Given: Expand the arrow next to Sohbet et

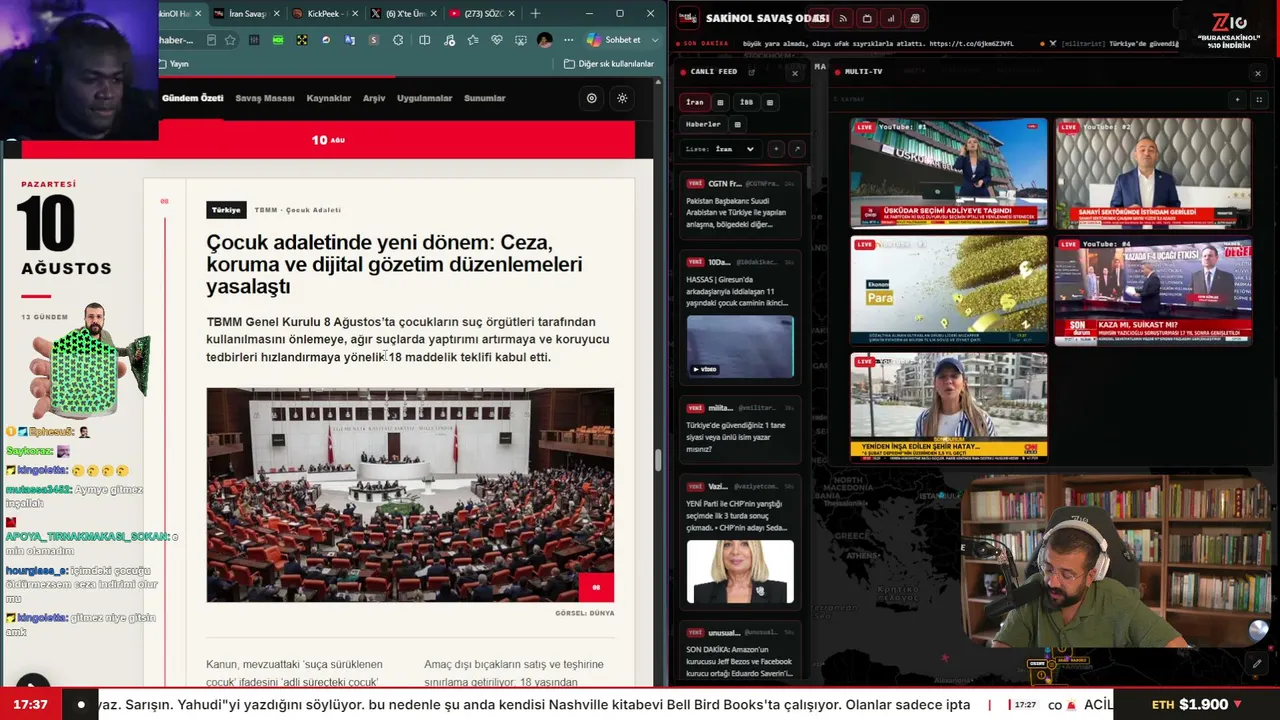Looking at the screenshot, I should point(655,40).
